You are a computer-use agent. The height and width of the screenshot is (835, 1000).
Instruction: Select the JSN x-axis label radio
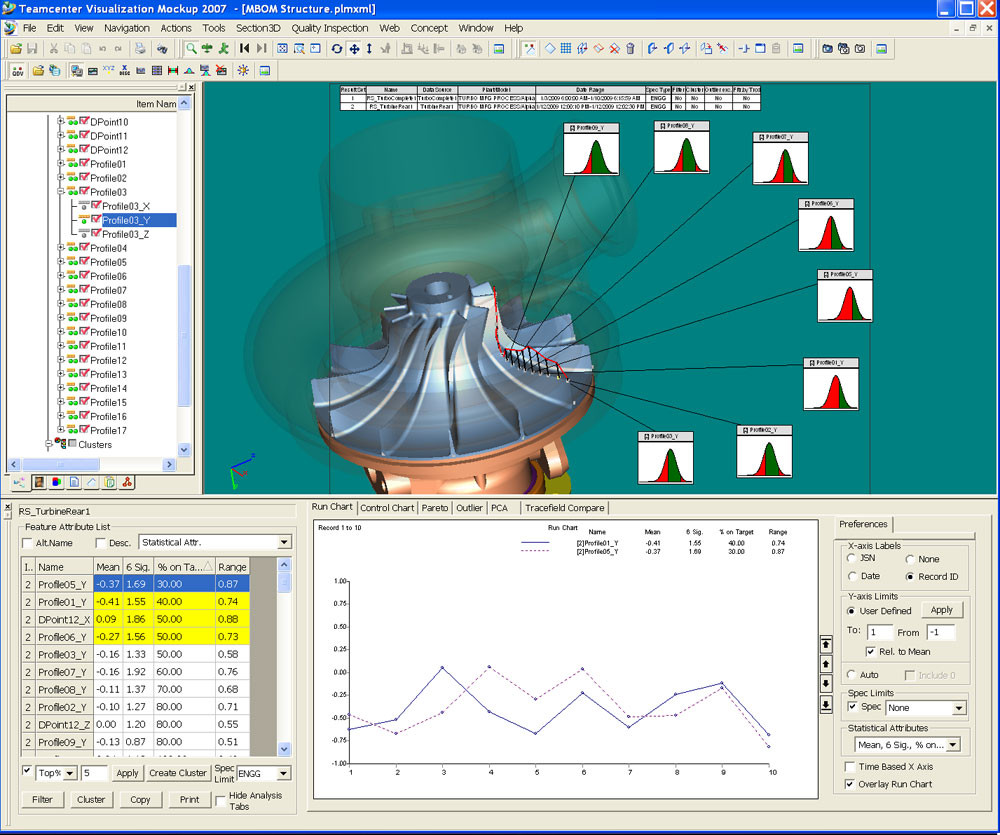click(851, 558)
